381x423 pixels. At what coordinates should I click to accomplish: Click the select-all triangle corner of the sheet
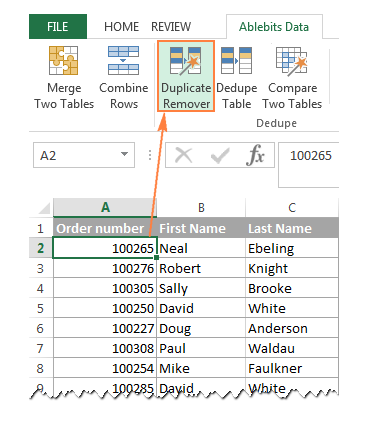tap(44, 209)
